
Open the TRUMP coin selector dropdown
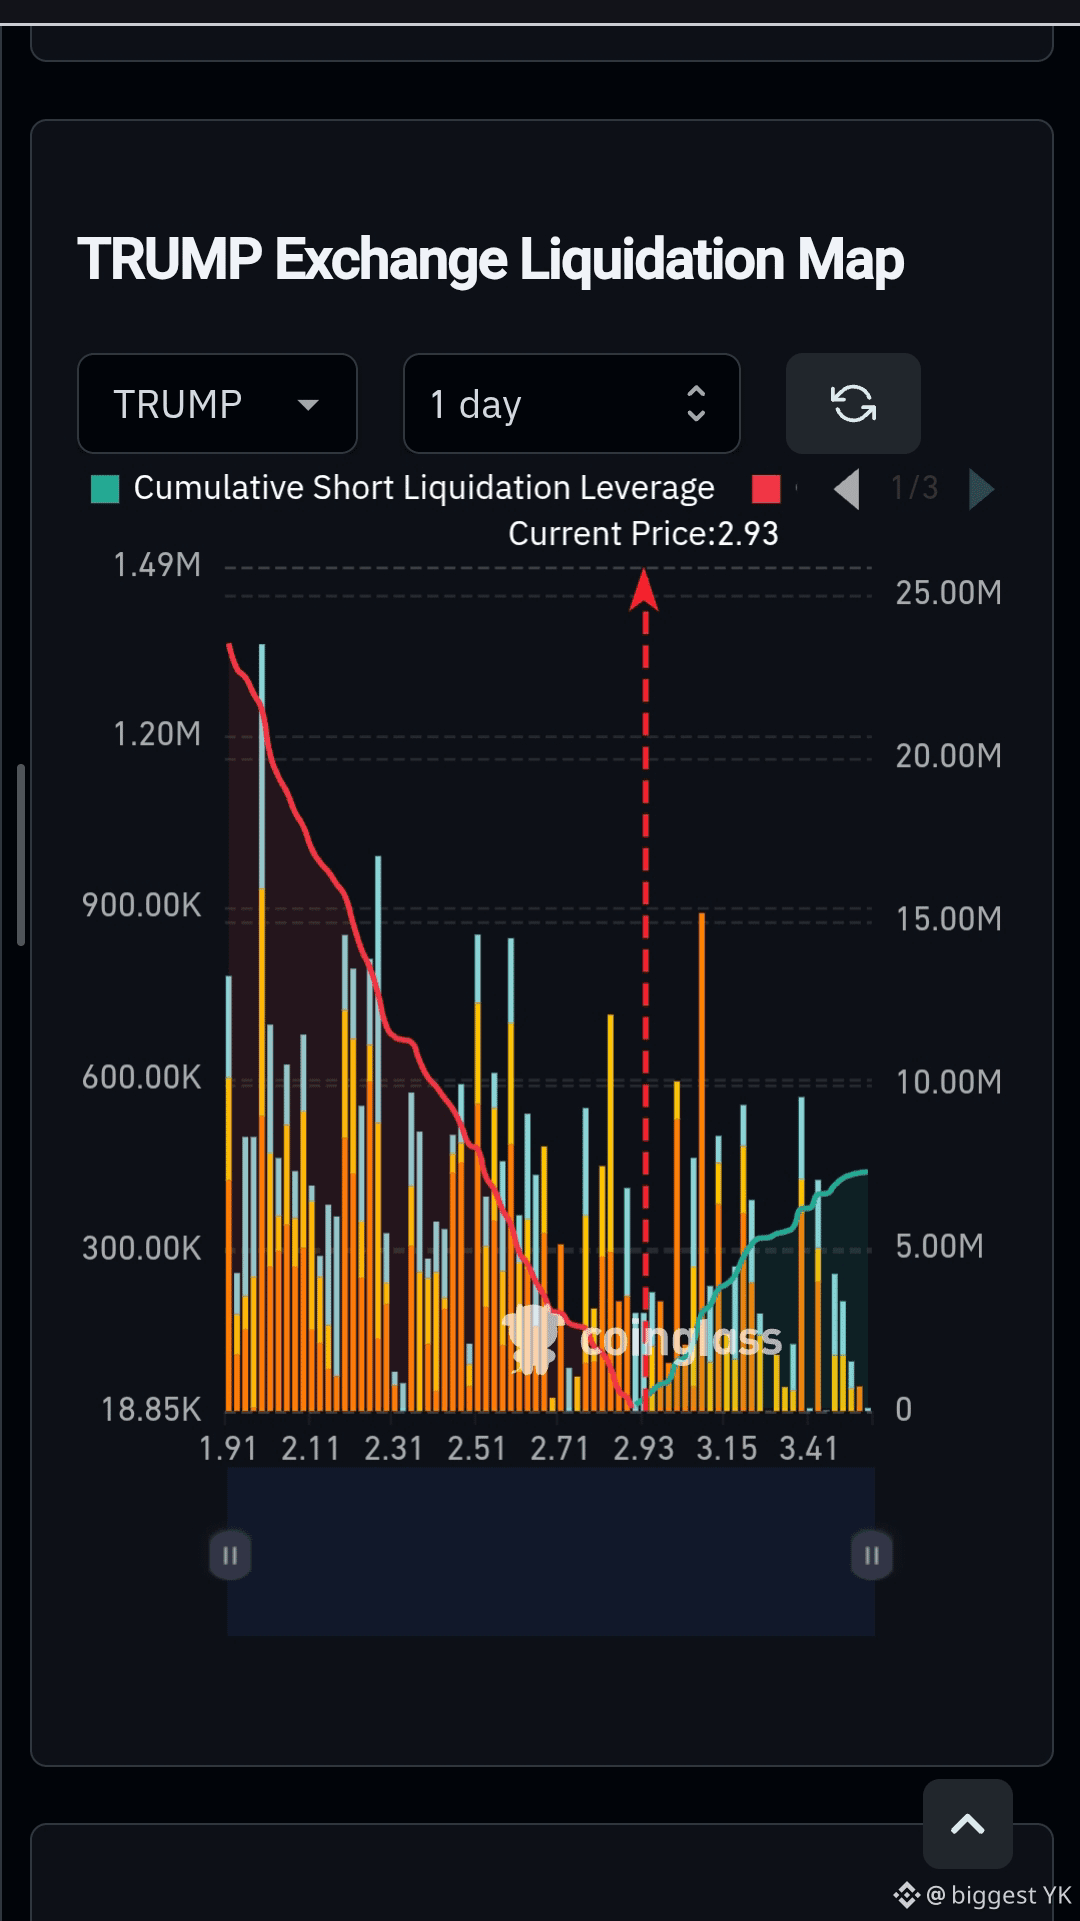coord(217,404)
